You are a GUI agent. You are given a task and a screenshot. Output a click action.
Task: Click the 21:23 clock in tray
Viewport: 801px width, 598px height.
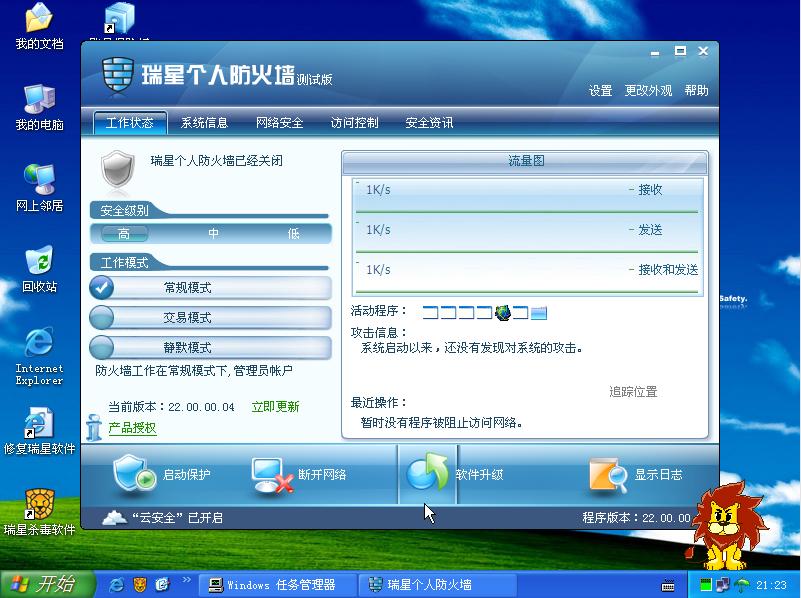pos(771,585)
